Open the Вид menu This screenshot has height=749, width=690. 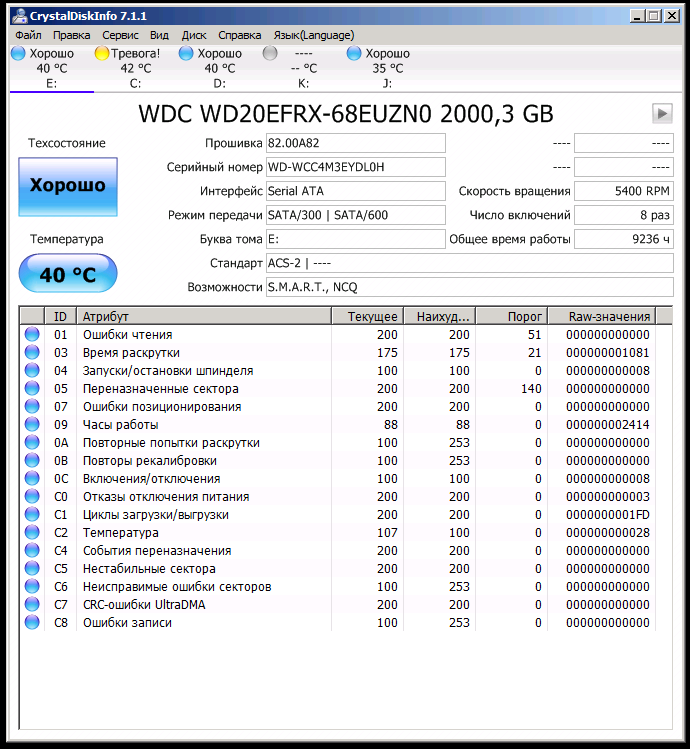pyautogui.click(x=159, y=35)
